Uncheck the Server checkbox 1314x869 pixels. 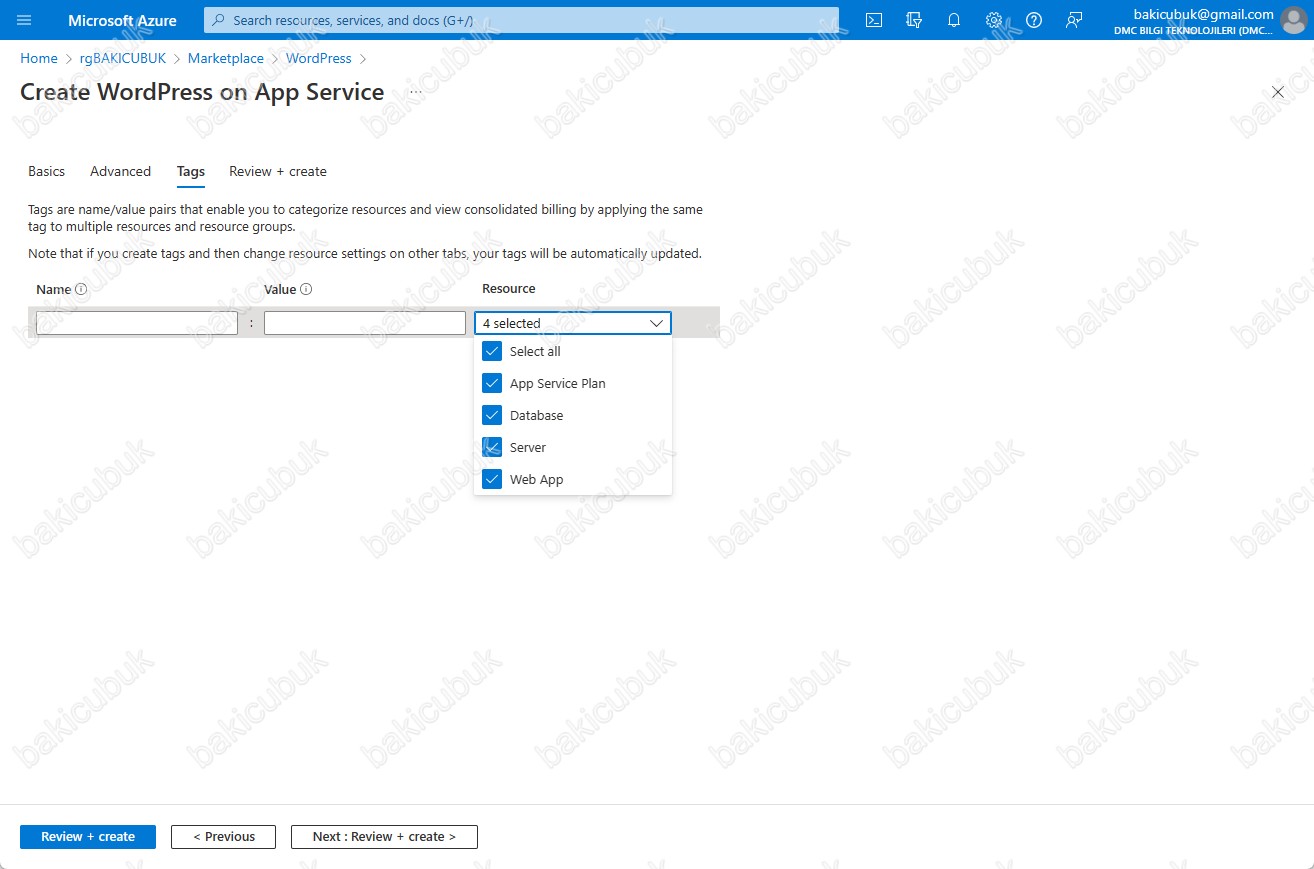(492, 447)
